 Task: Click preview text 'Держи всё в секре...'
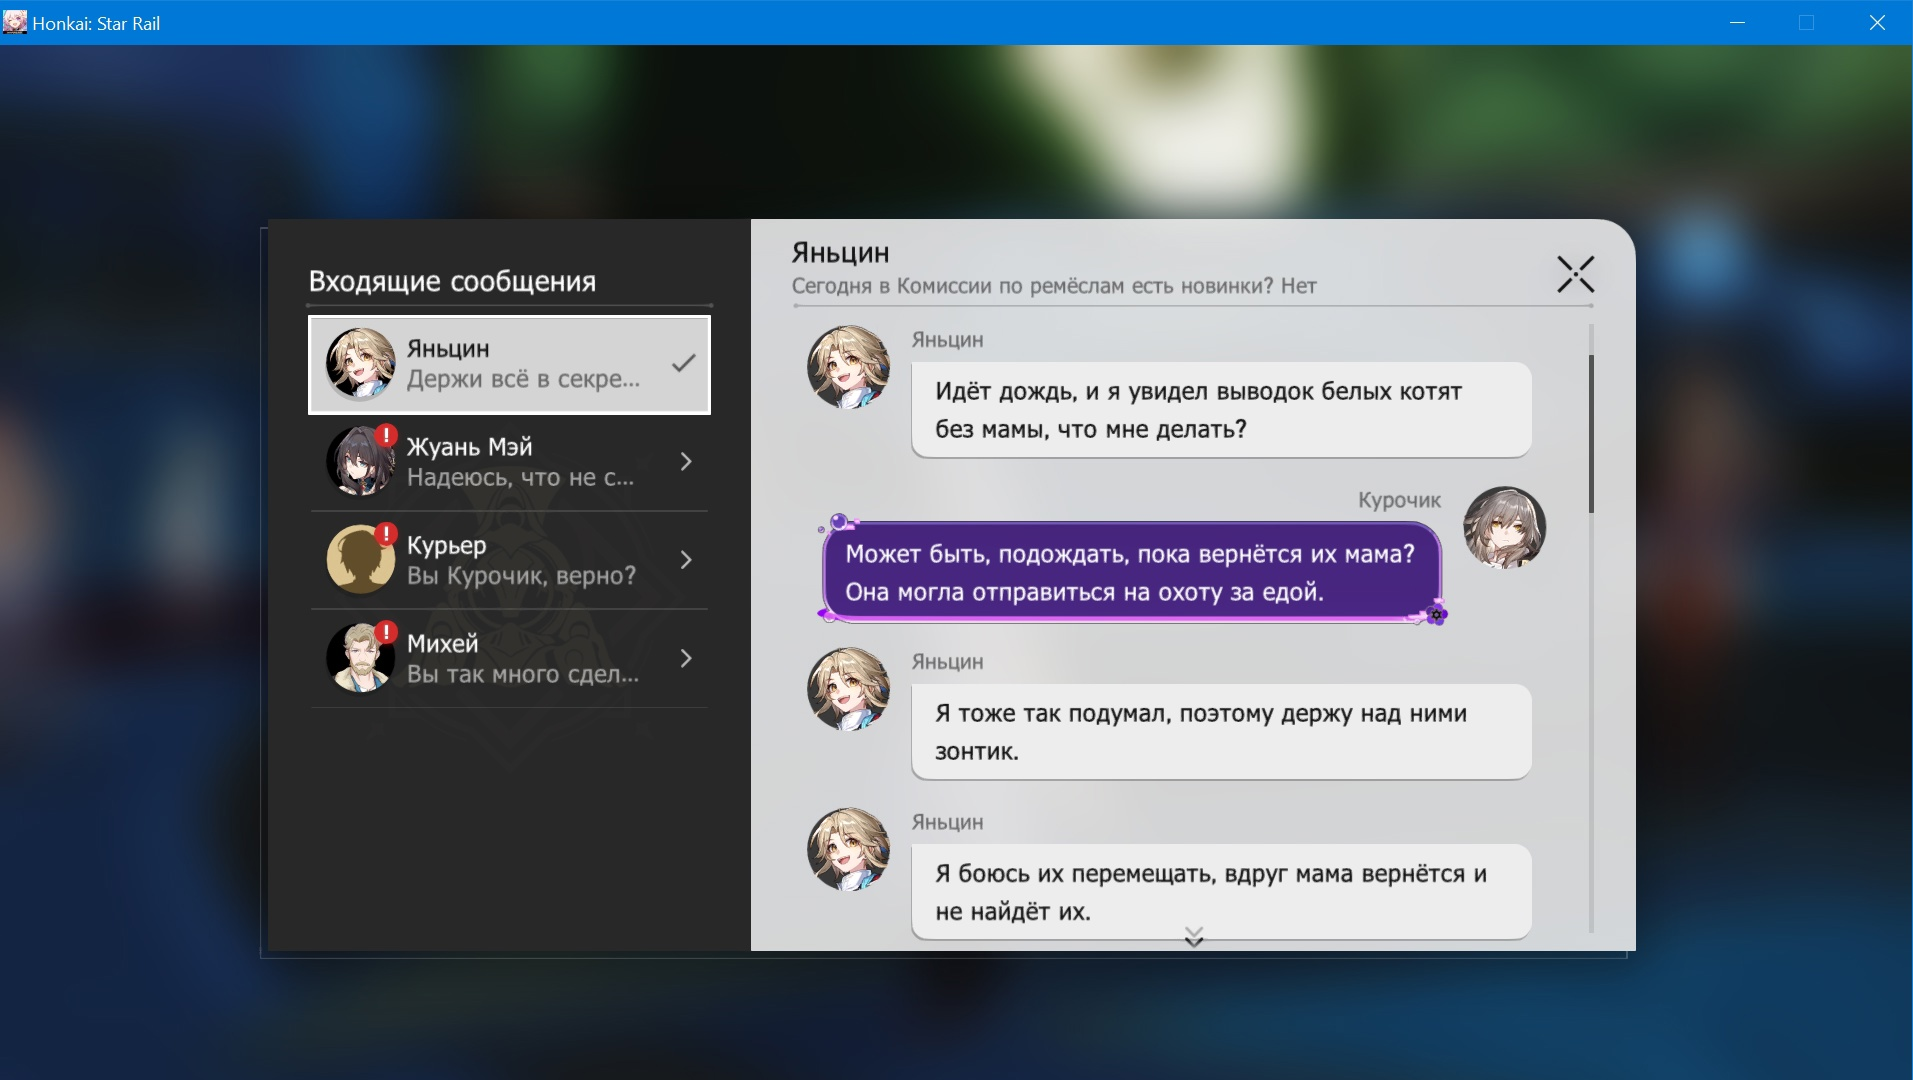523,379
